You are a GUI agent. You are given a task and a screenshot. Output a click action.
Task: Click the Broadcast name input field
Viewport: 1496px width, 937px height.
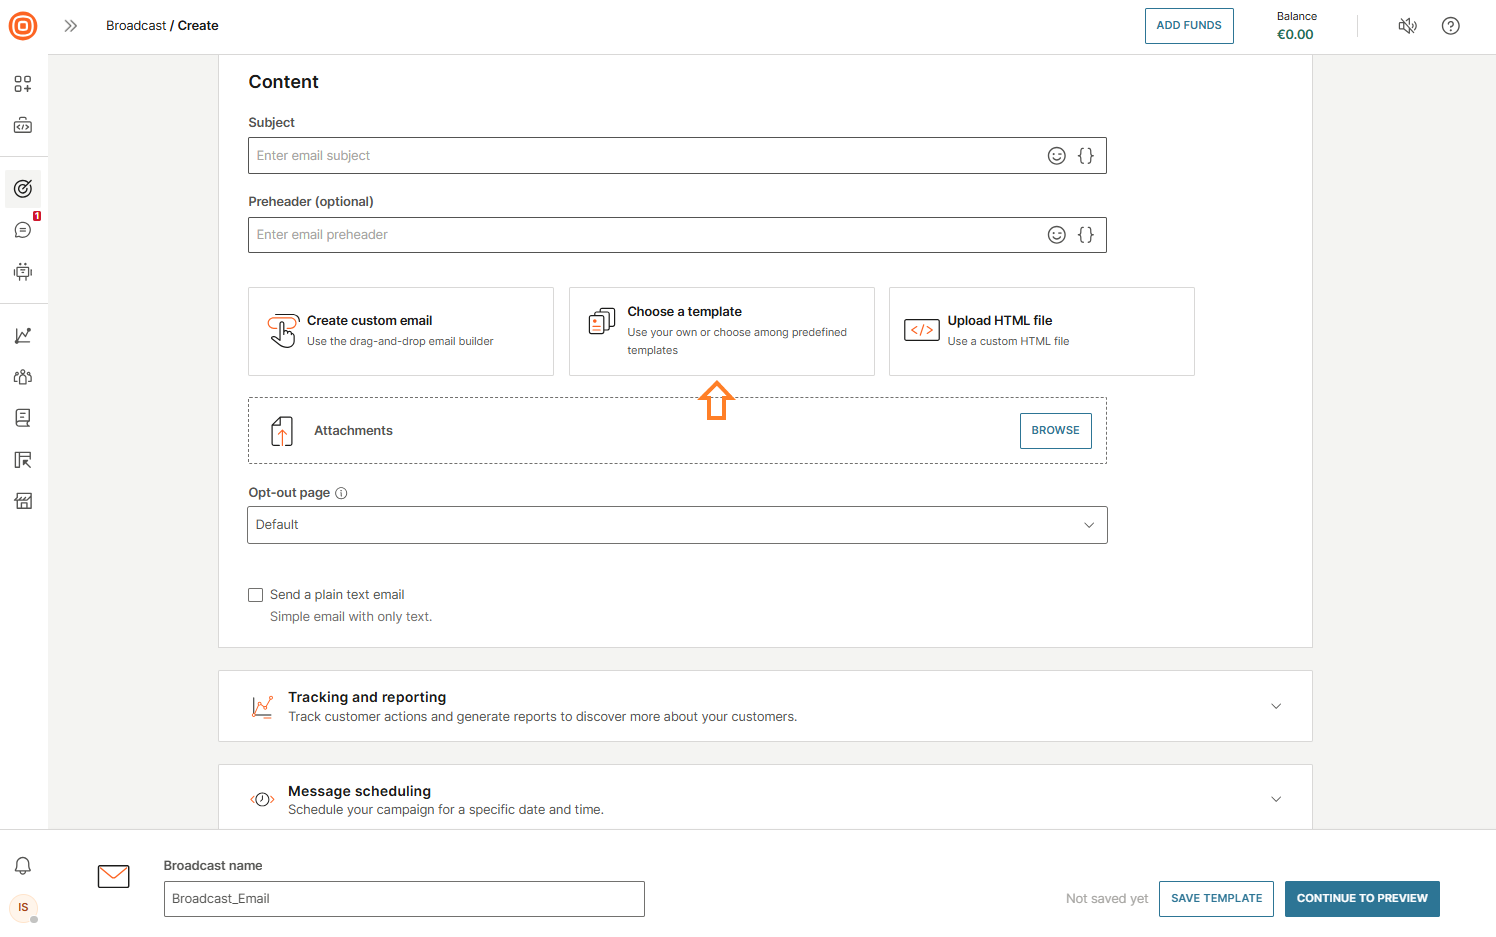pyautogui.click(x=404, y=899)
